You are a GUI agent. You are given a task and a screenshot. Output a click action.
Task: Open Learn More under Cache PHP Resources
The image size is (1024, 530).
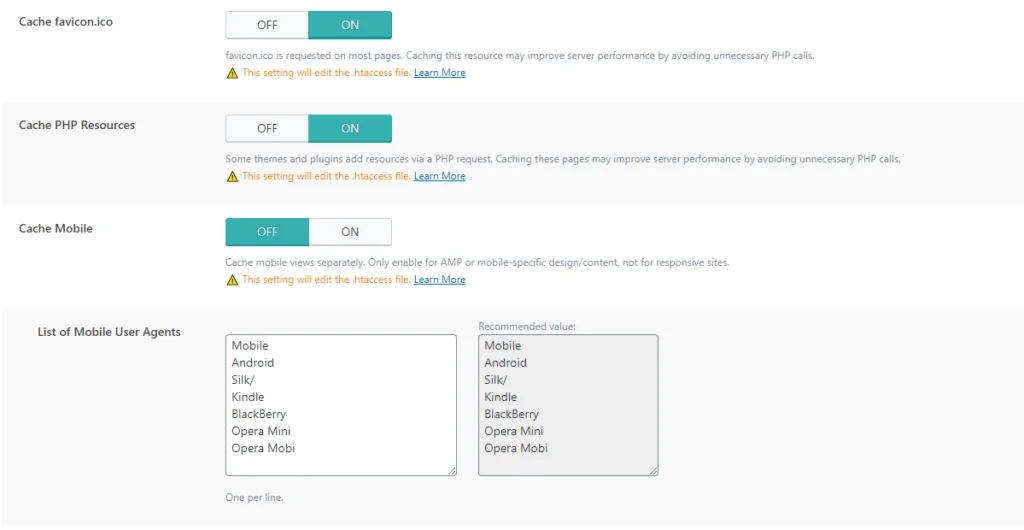440,176
